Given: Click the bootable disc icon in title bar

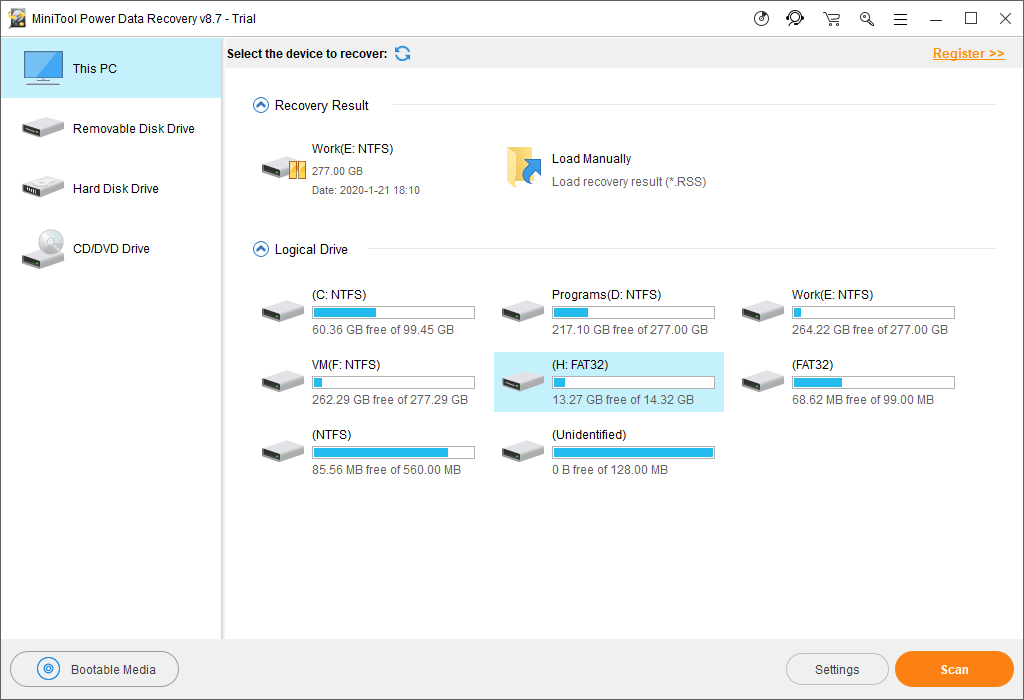Looking at the screenshot, I should pyautogui.click(x=761, y=18).
